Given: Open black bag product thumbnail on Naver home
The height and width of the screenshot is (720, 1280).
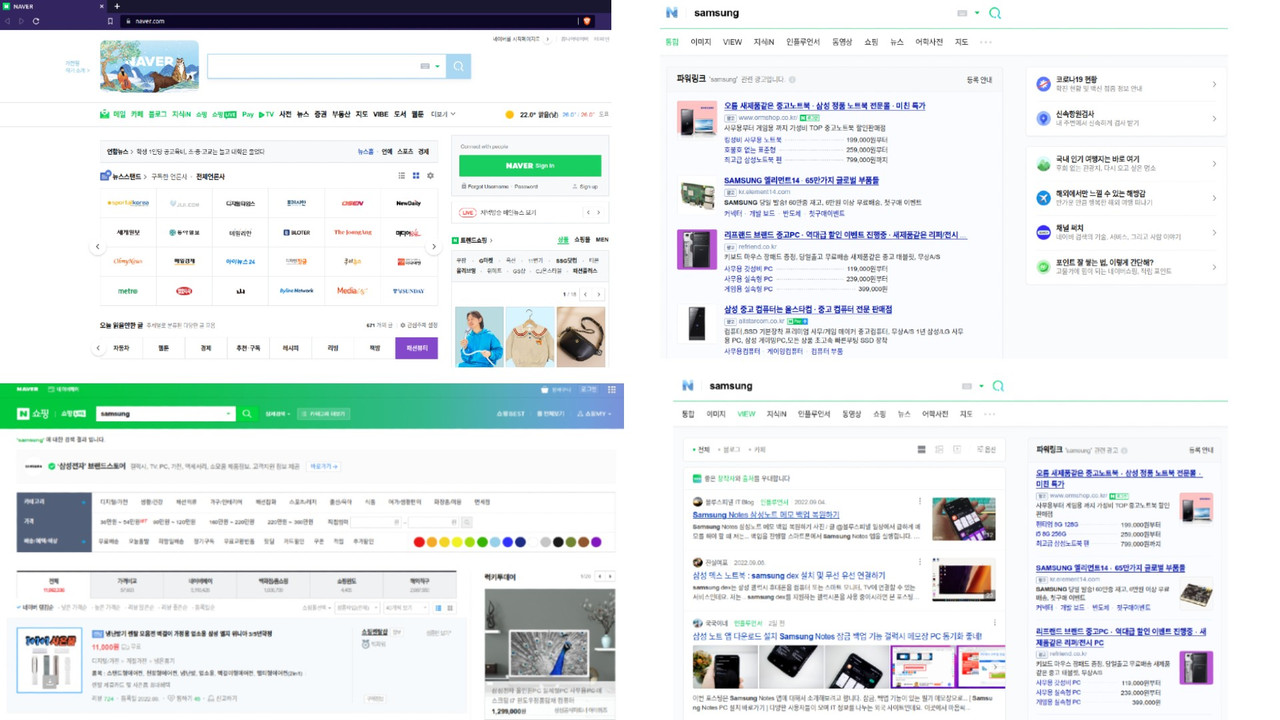Looking at the screenshot, I should 581,337.
